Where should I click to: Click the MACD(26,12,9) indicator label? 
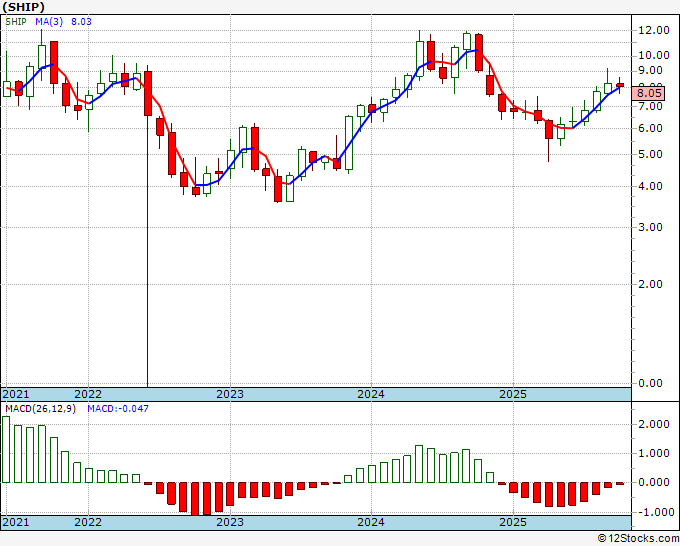pos(40,409)
